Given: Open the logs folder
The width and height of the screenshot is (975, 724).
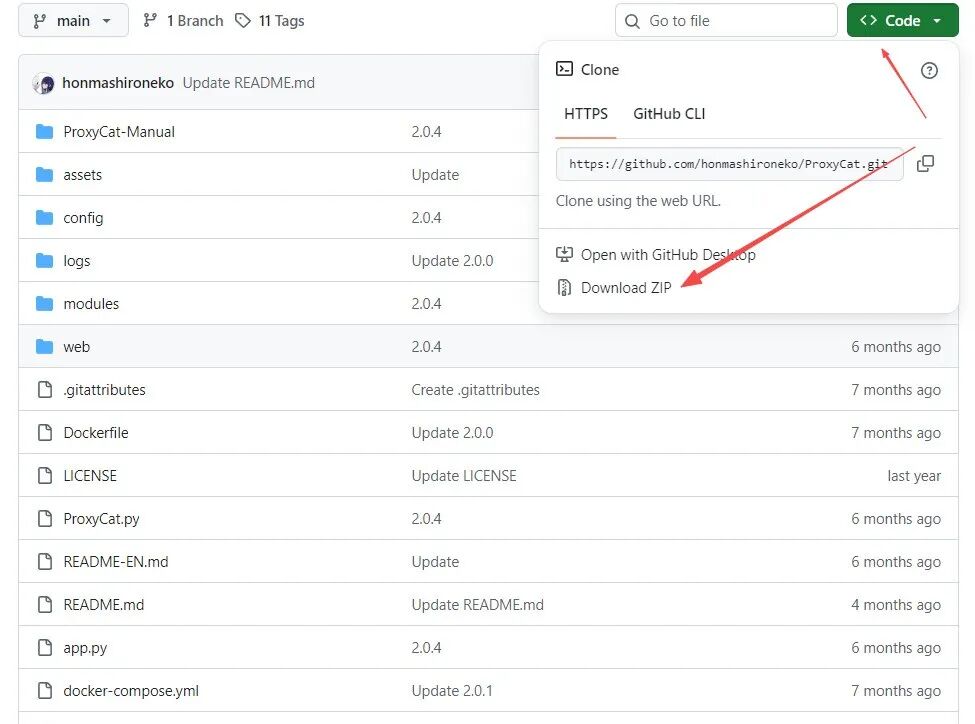Looking at the screenshot, I should [x=76, y=261].
